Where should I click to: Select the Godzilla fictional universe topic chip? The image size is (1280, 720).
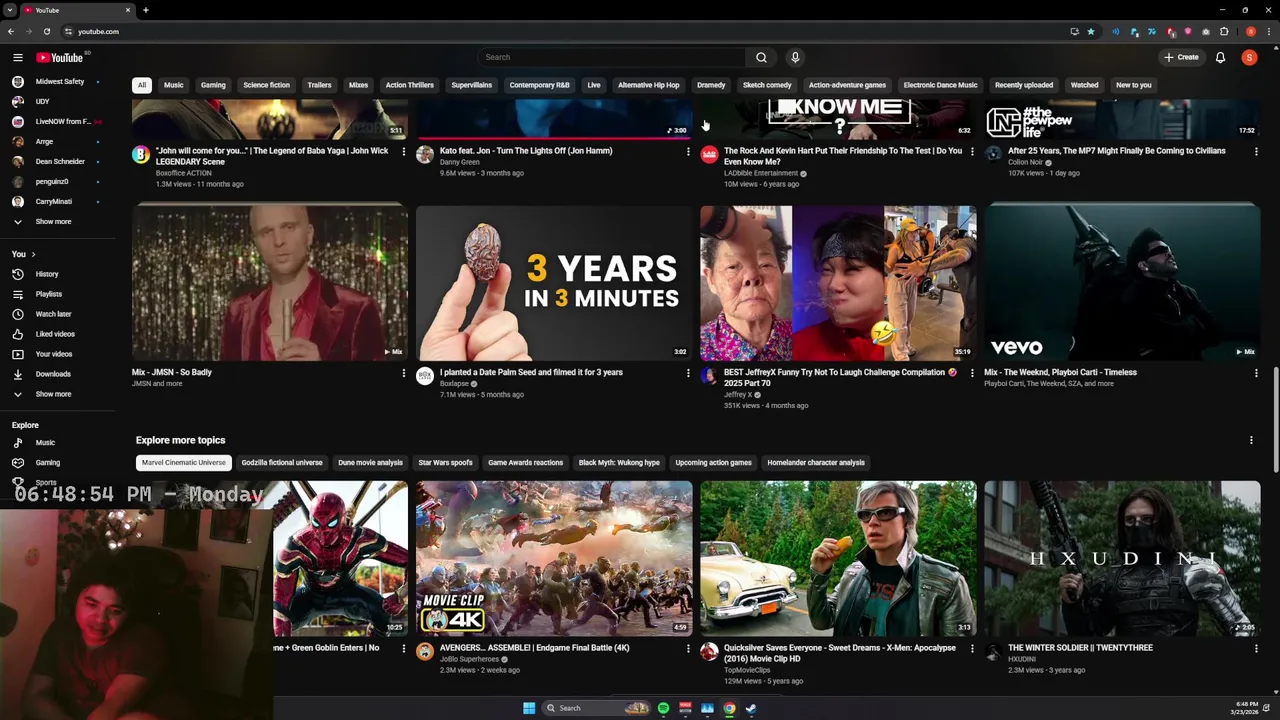[x=282, y=463]
